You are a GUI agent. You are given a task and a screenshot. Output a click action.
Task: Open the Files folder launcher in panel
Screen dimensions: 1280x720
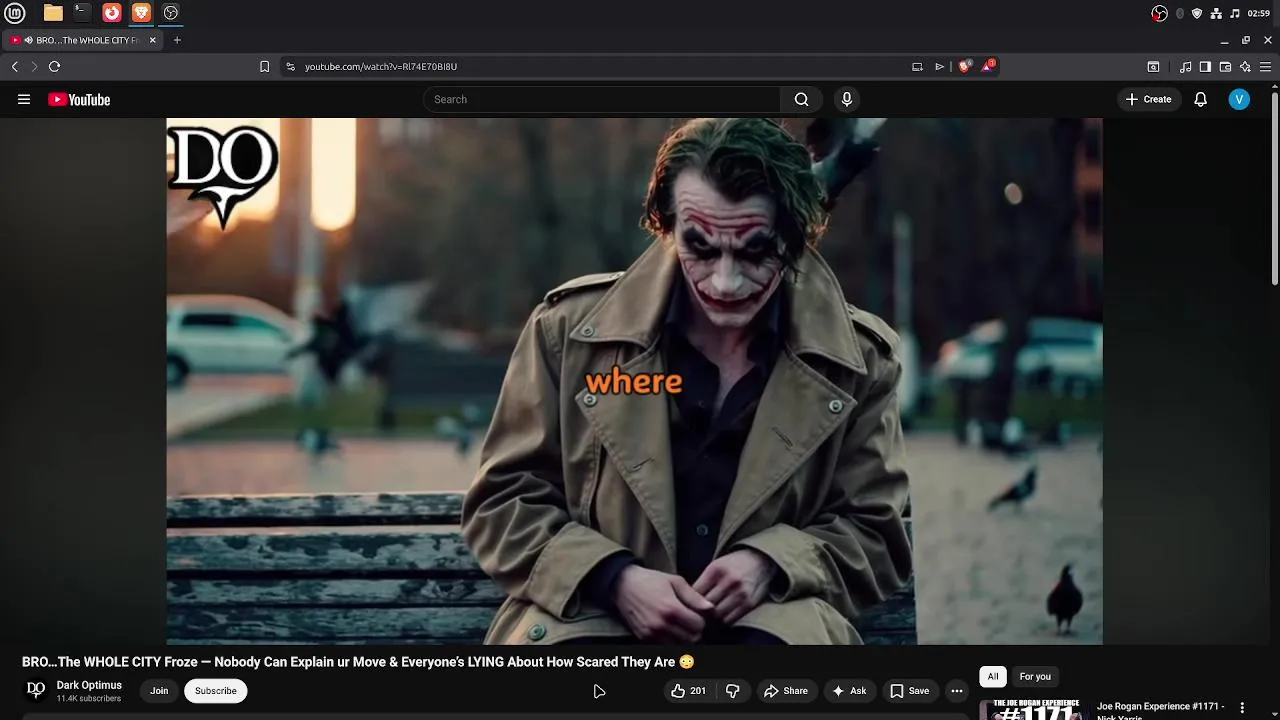tap(53, 13)
